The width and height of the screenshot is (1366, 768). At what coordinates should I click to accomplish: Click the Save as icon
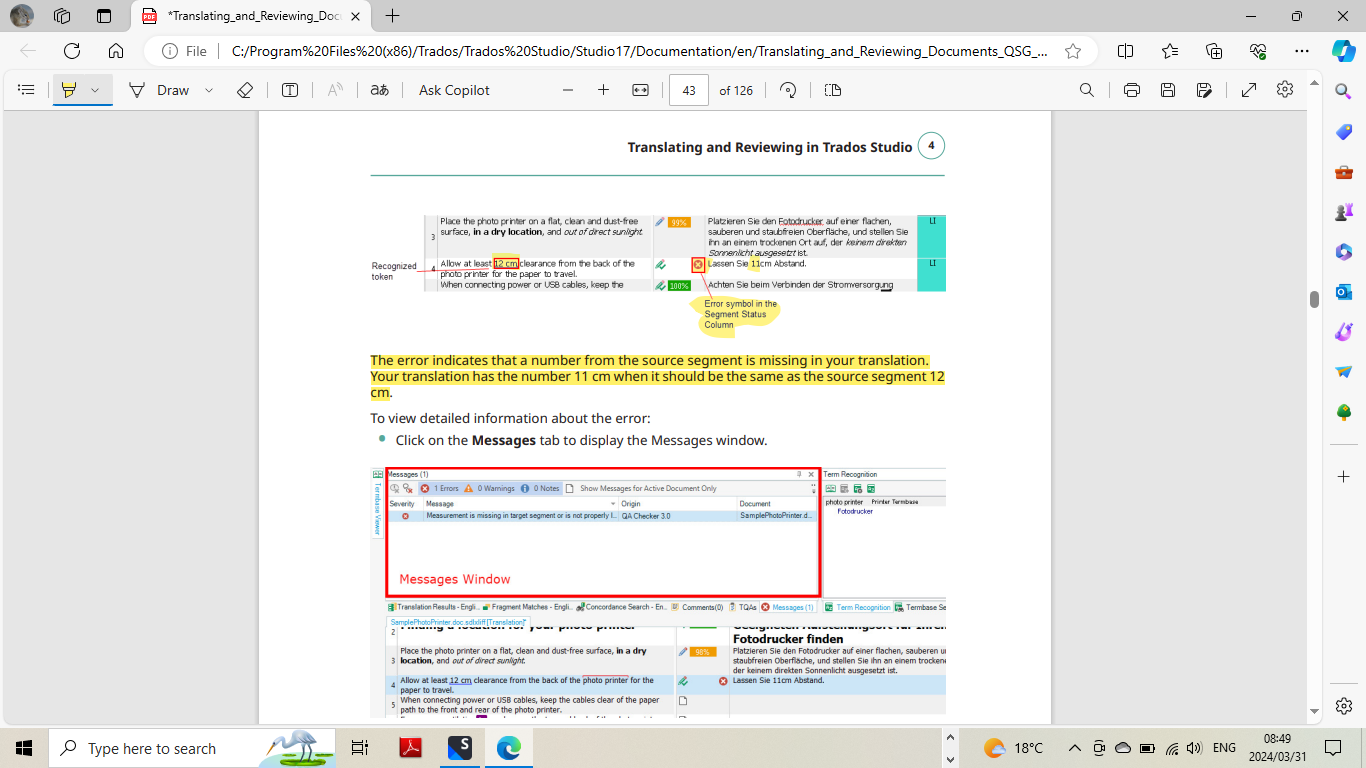click(1204, 90)
